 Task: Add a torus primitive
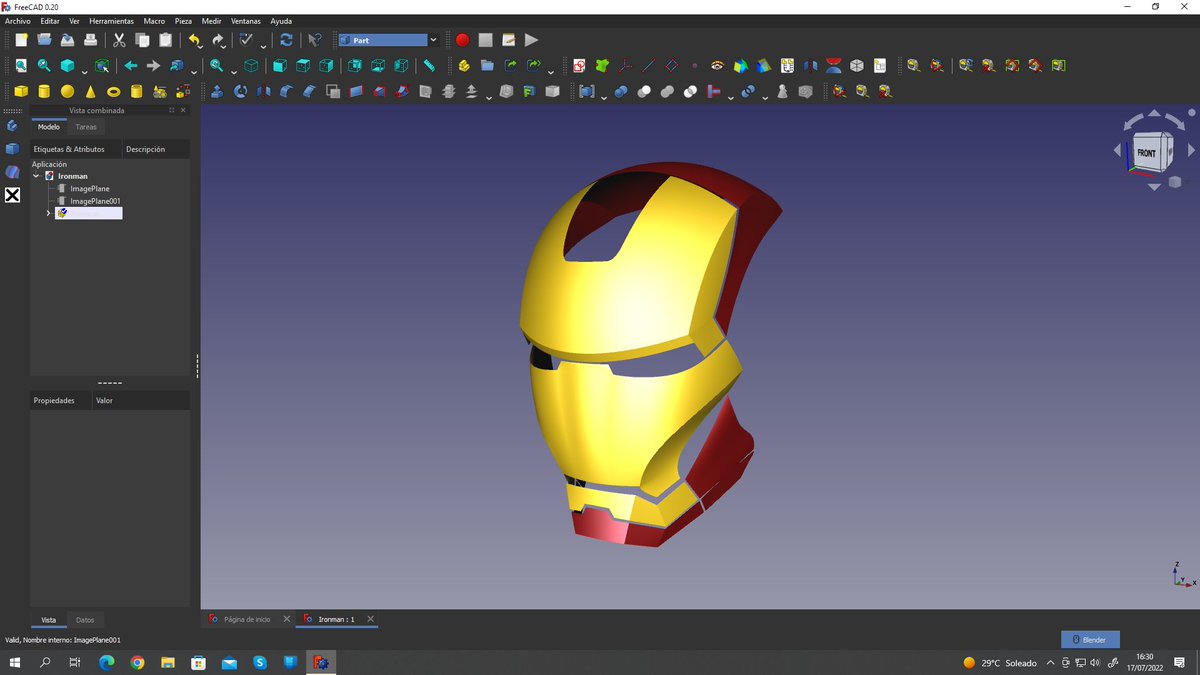(x=113, y=91)
